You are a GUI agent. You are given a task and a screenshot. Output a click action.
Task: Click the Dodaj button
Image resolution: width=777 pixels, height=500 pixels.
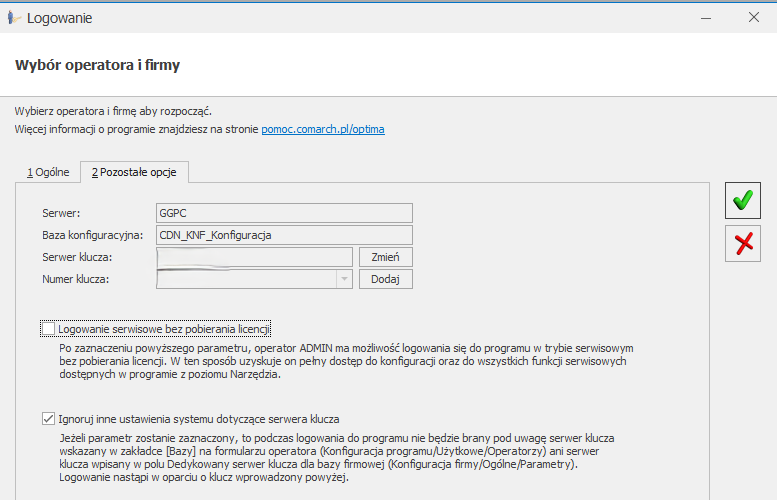386,279
